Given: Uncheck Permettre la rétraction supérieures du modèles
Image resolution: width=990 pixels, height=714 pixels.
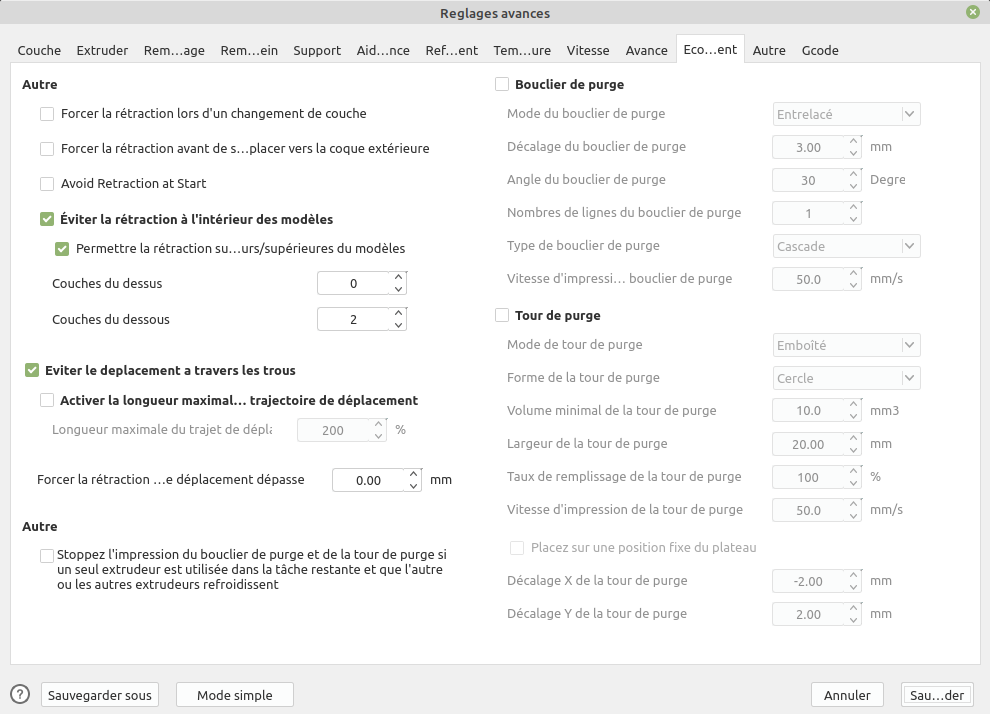Looking at the screenshot, I should tap(62, 249).
